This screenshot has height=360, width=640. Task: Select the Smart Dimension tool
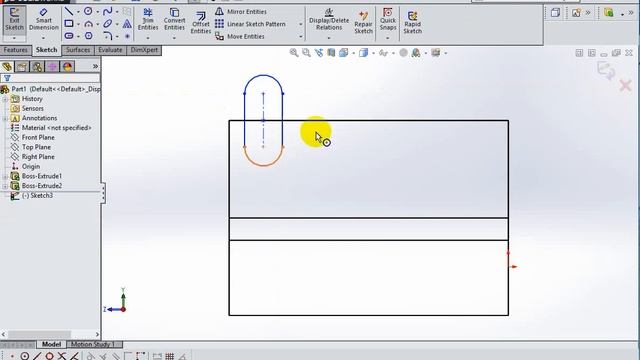[44, 20]
